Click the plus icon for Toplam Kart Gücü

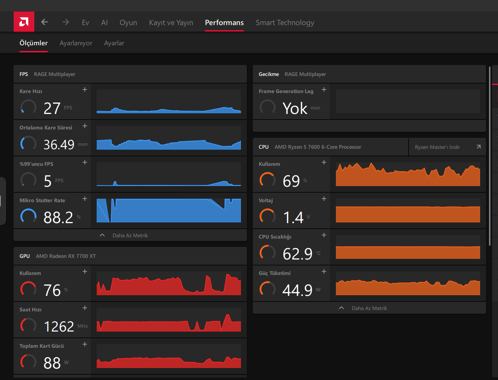click(x=85, y=344)
